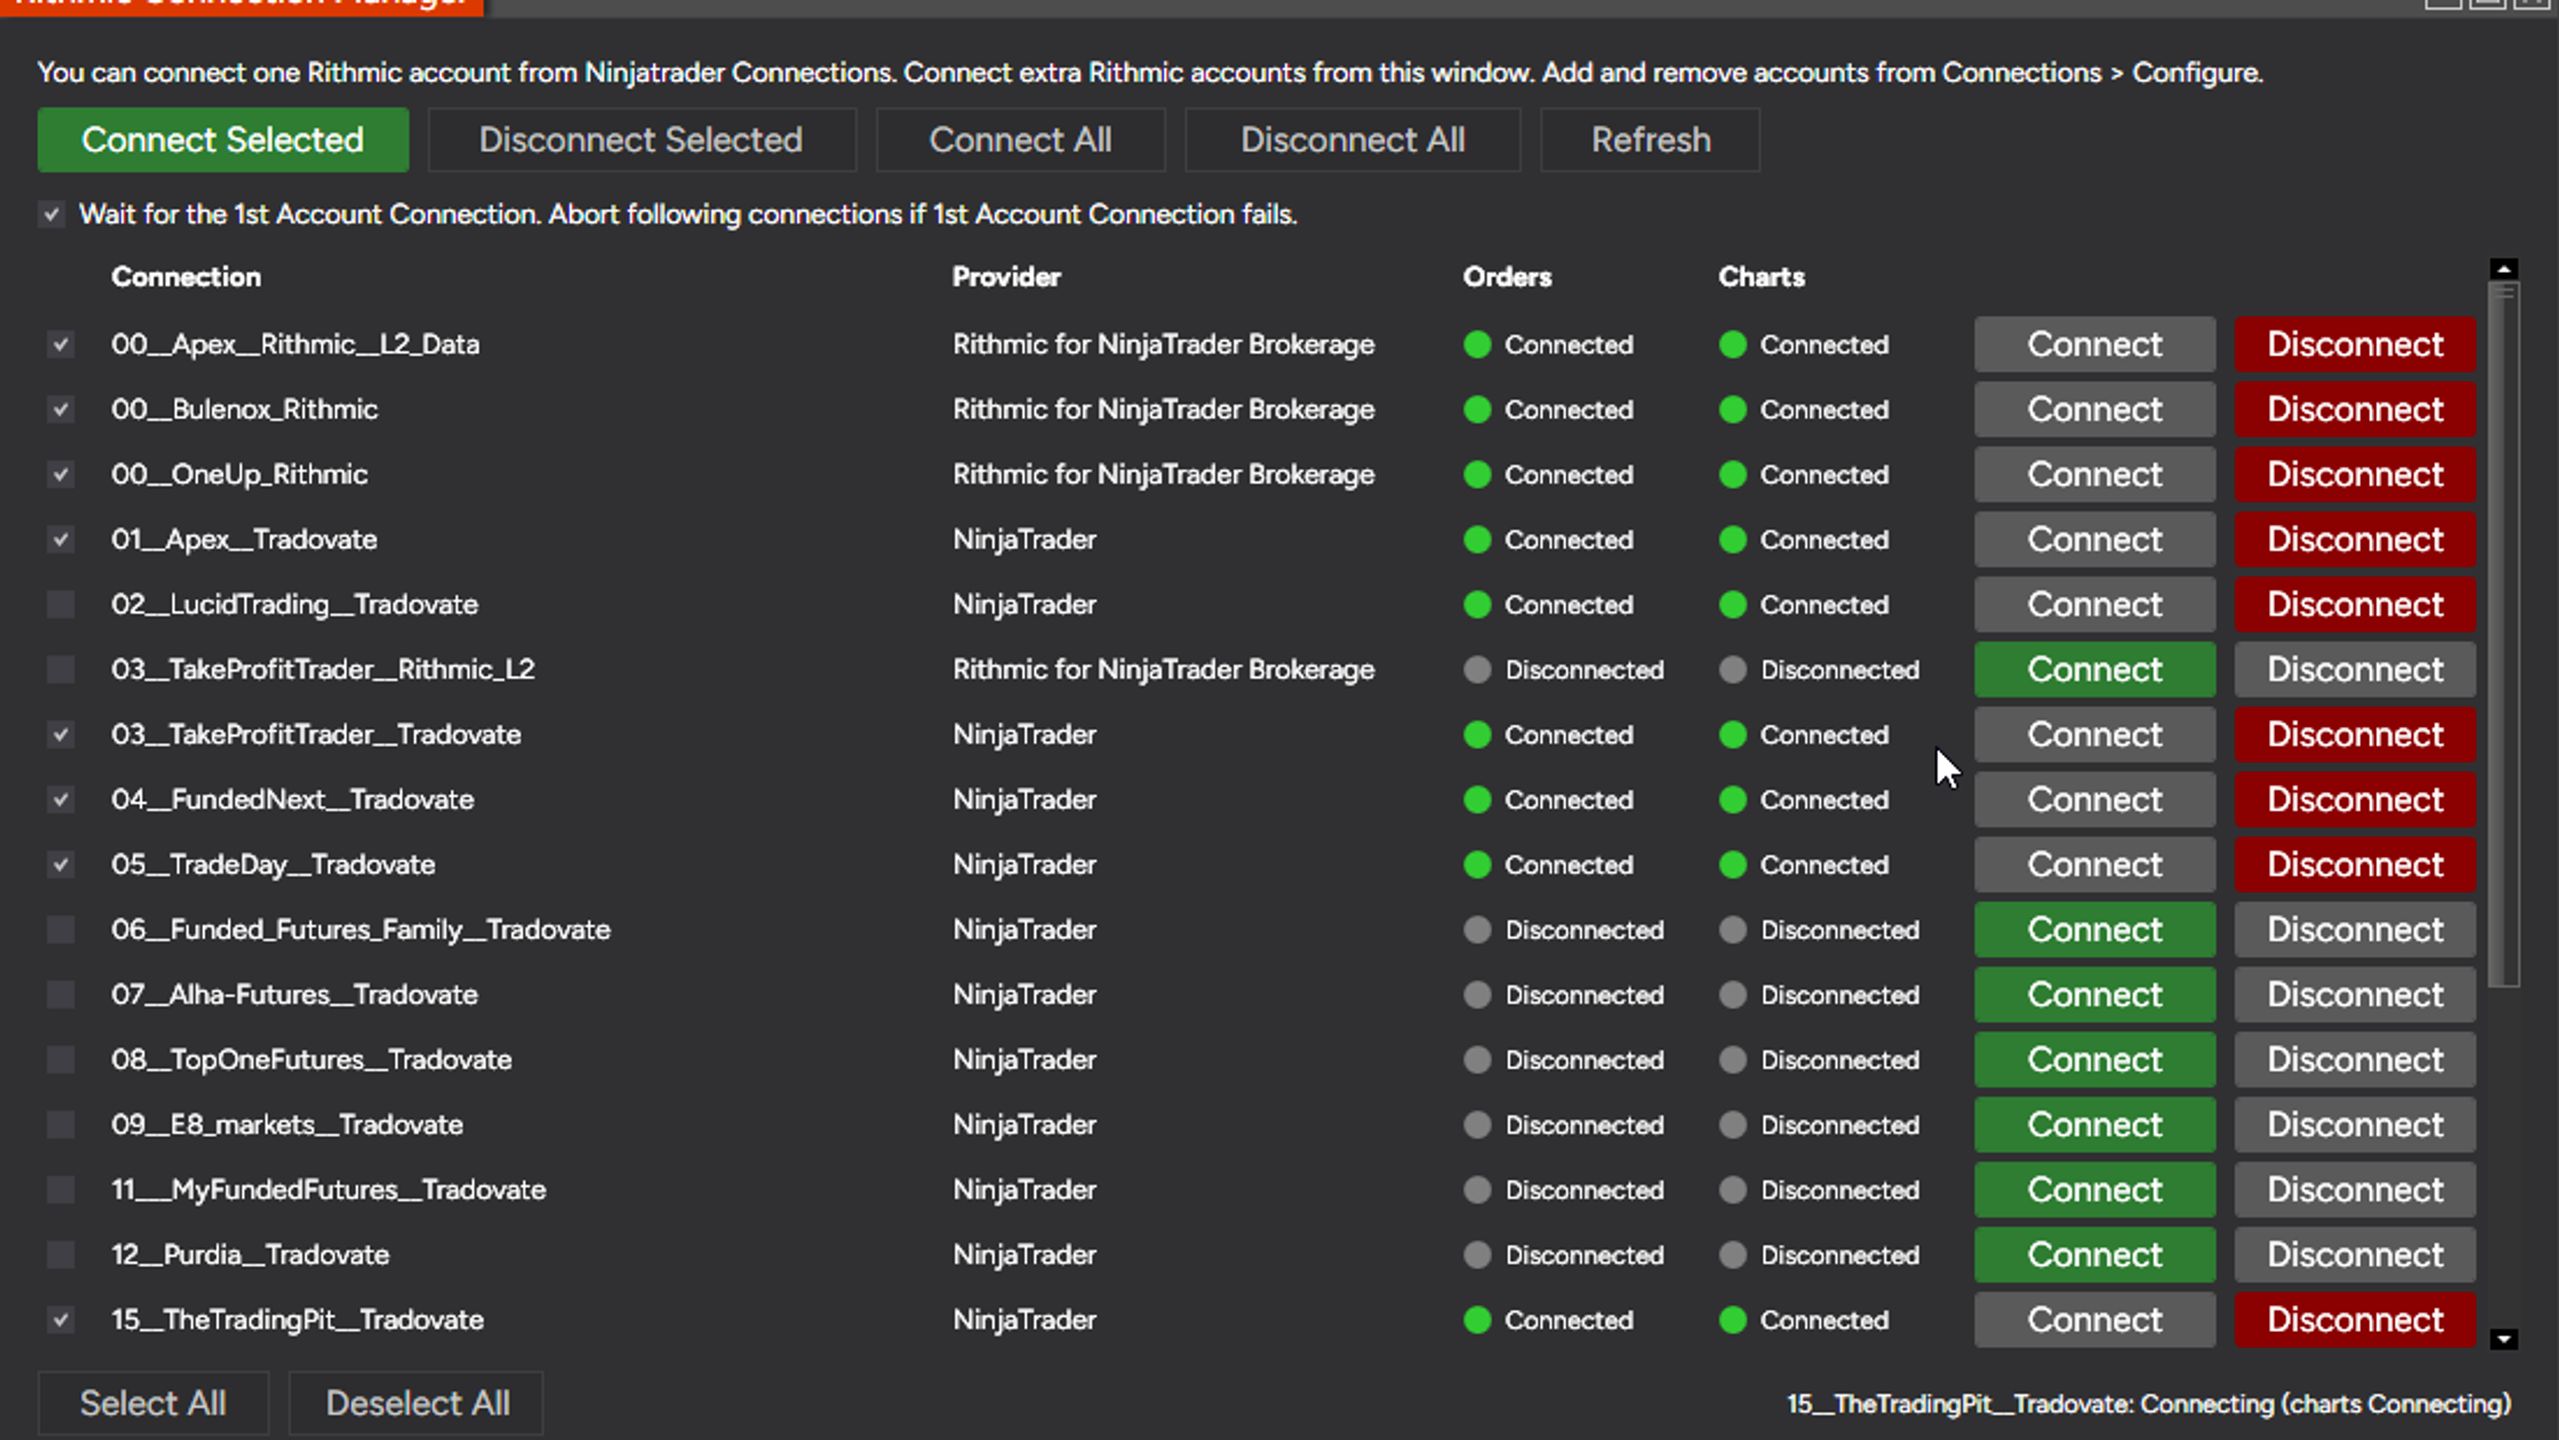Click the Disconnect All button
Screen dimensions: 2559x1440
pyautogui.click(x=1352, y=140)
